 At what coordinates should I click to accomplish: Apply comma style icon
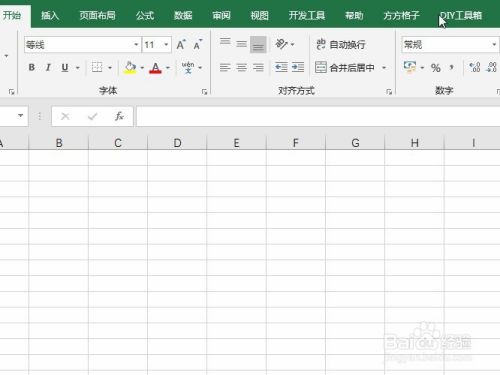coord(452,68)
